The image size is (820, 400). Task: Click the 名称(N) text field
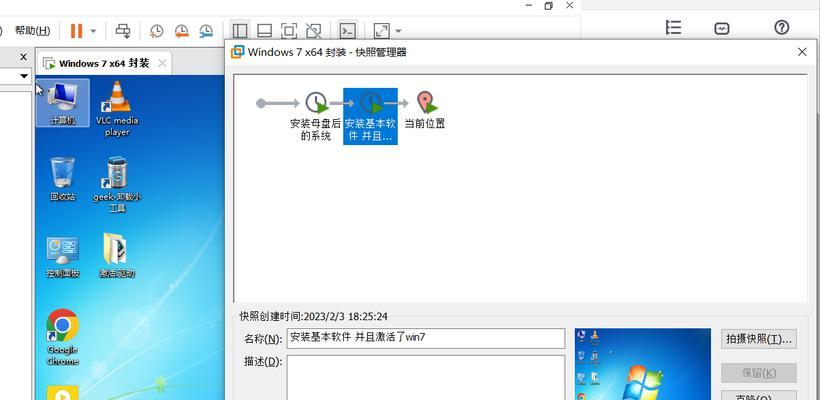(x=426, y=338)
